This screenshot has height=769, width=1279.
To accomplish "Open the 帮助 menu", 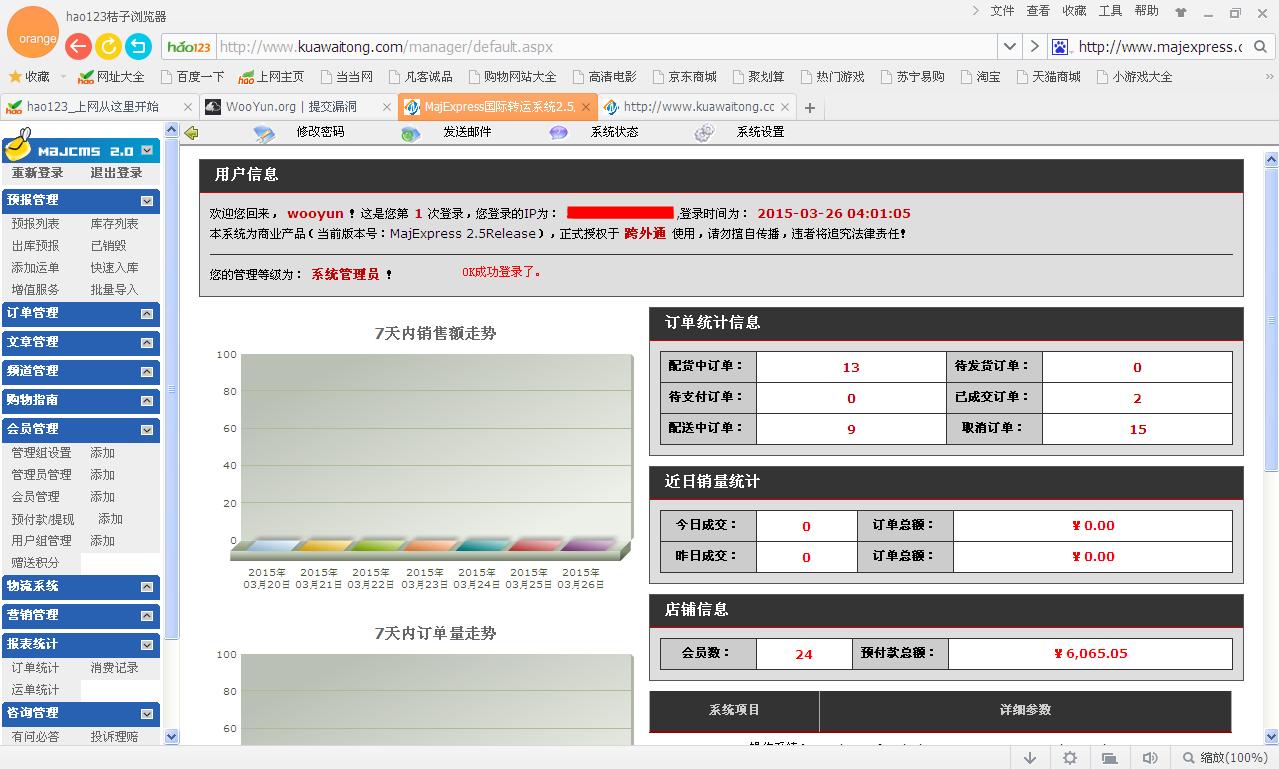I will pos(1146,11).
